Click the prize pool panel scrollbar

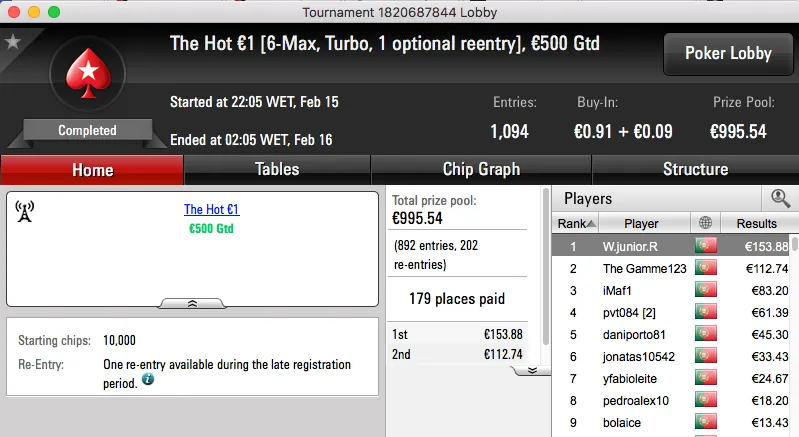click(x=545, y=270)
